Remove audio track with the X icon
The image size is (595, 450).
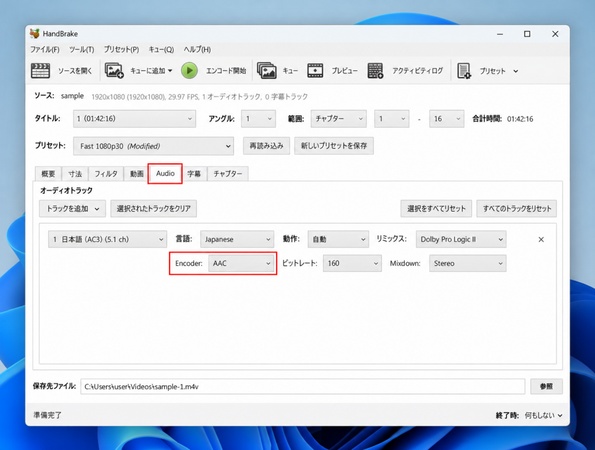[x=541, y=239]
